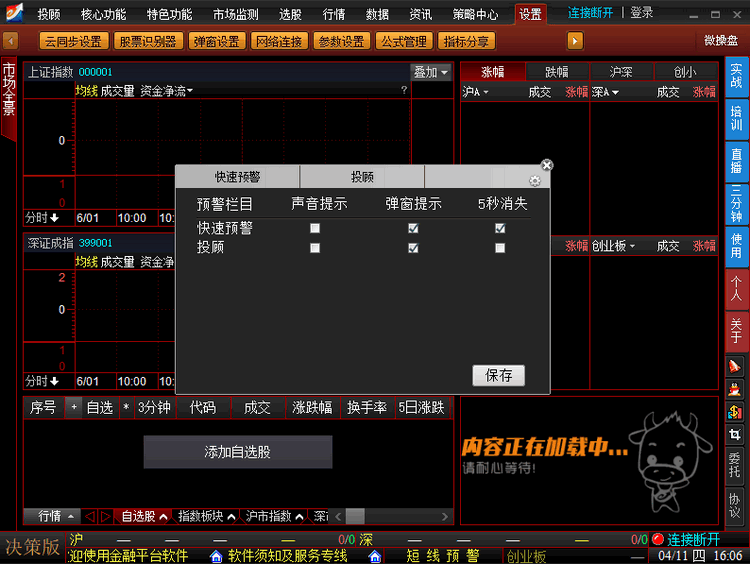The image size is (750, 564).
Task: Uncheck 弹窗提示 for 快速预警
Action: [x=413, y=228]
